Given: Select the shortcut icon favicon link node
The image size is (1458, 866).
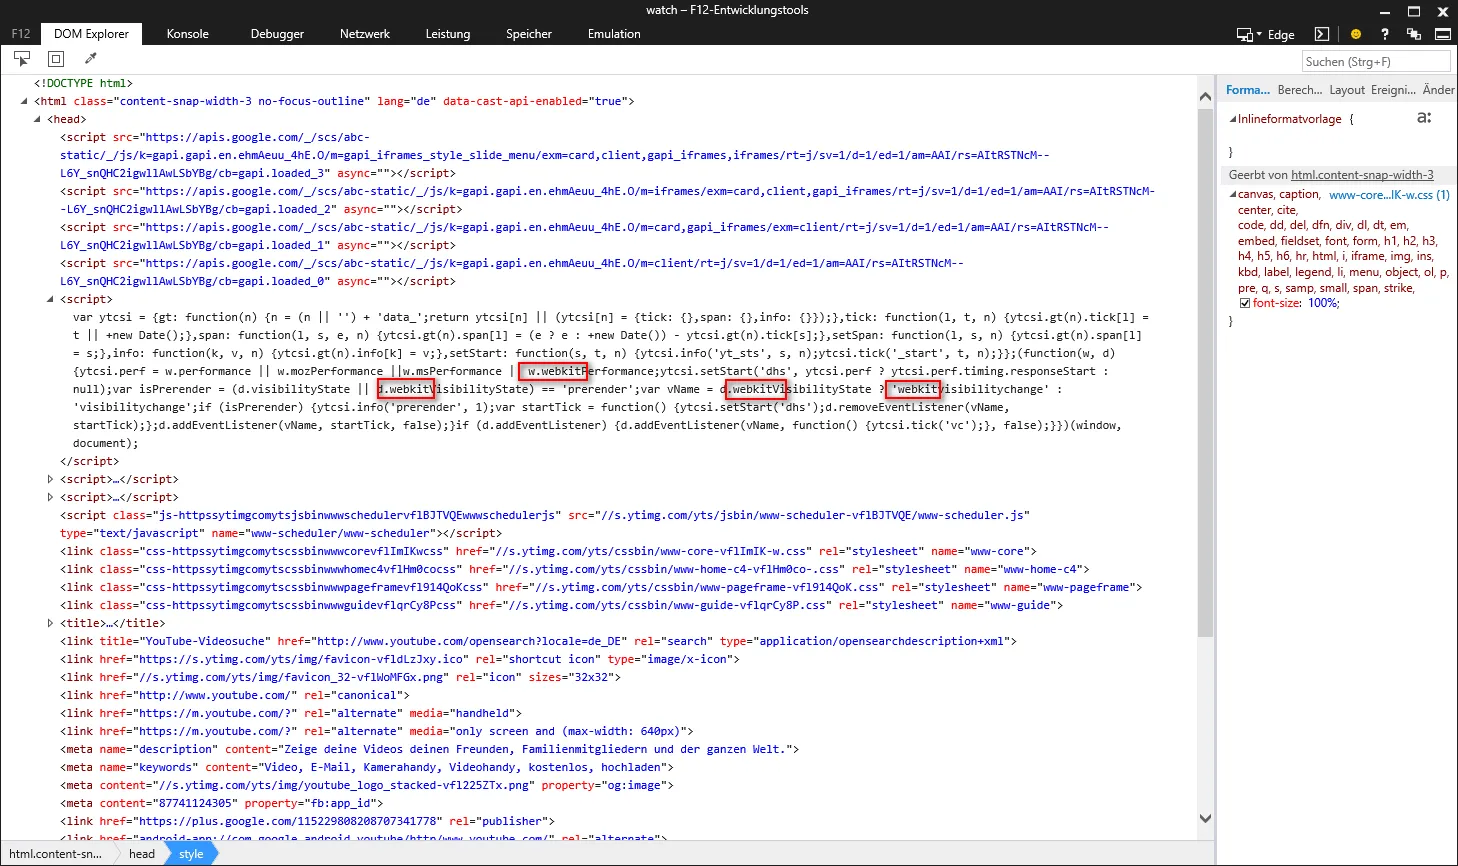Looking at the screenshot, I should (400, 659).
